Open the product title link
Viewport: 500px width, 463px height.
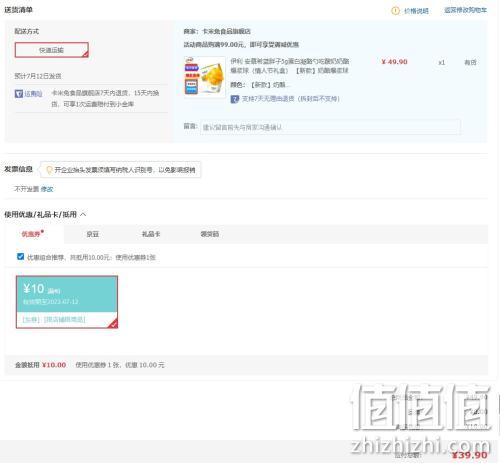click(290, 66)
